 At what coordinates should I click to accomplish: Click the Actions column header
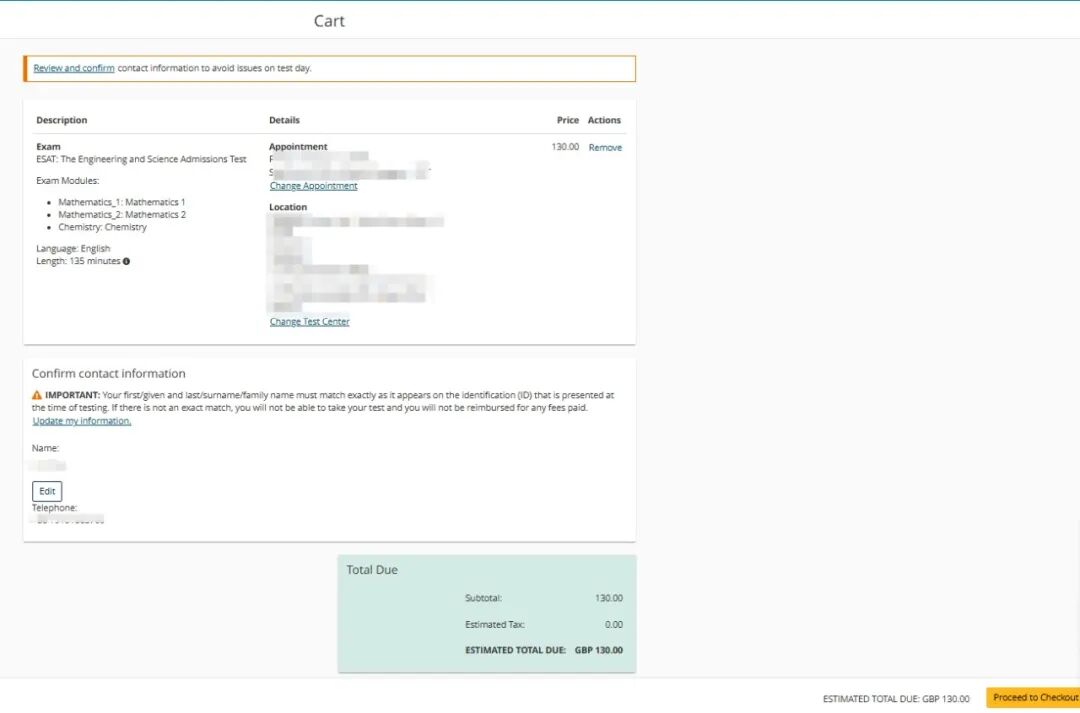[604, 120]
